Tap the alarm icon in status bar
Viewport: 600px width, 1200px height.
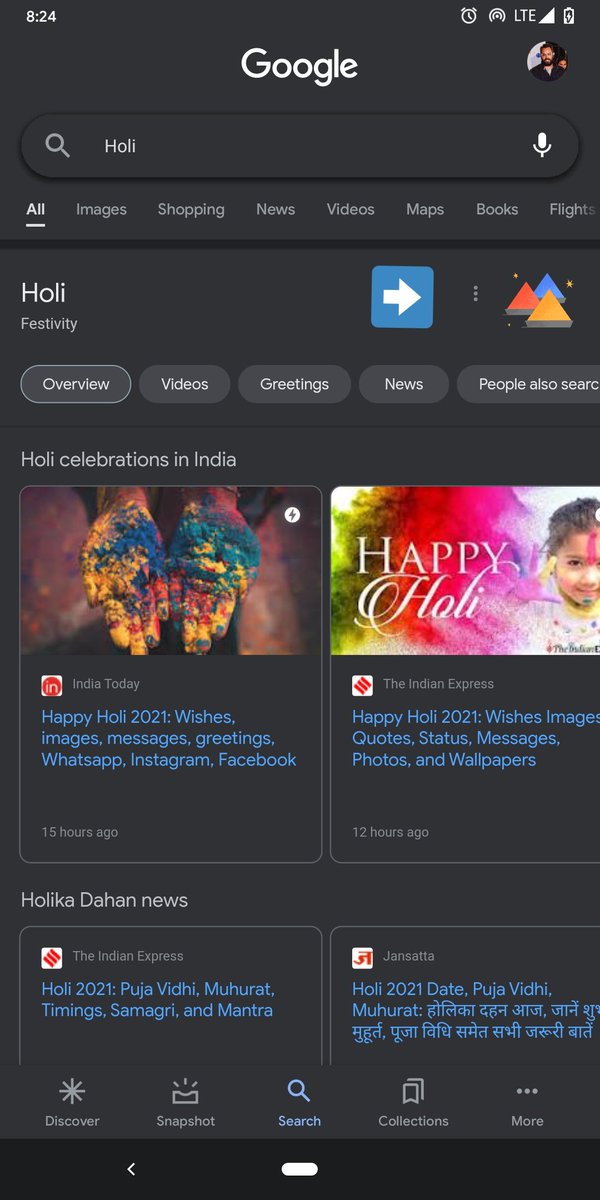point(468,16)
